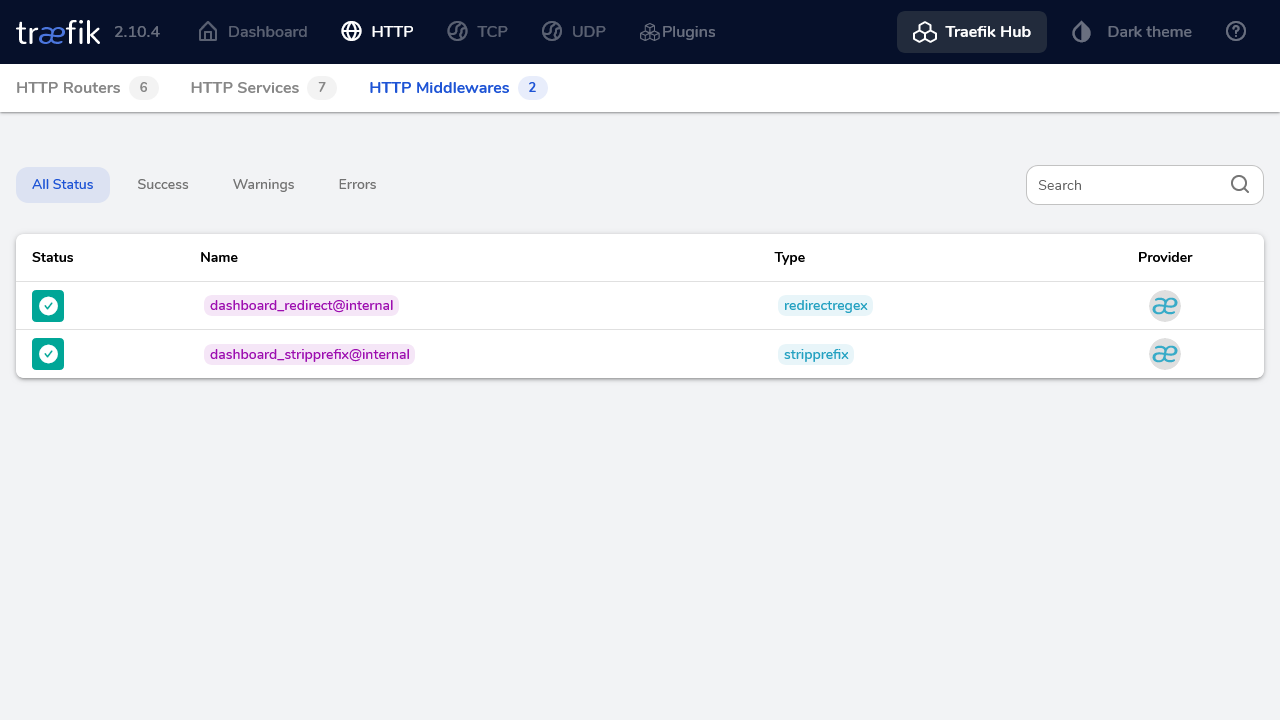1280x720 pixels.
Task: Filter by Success status
Action: (163, 185)
